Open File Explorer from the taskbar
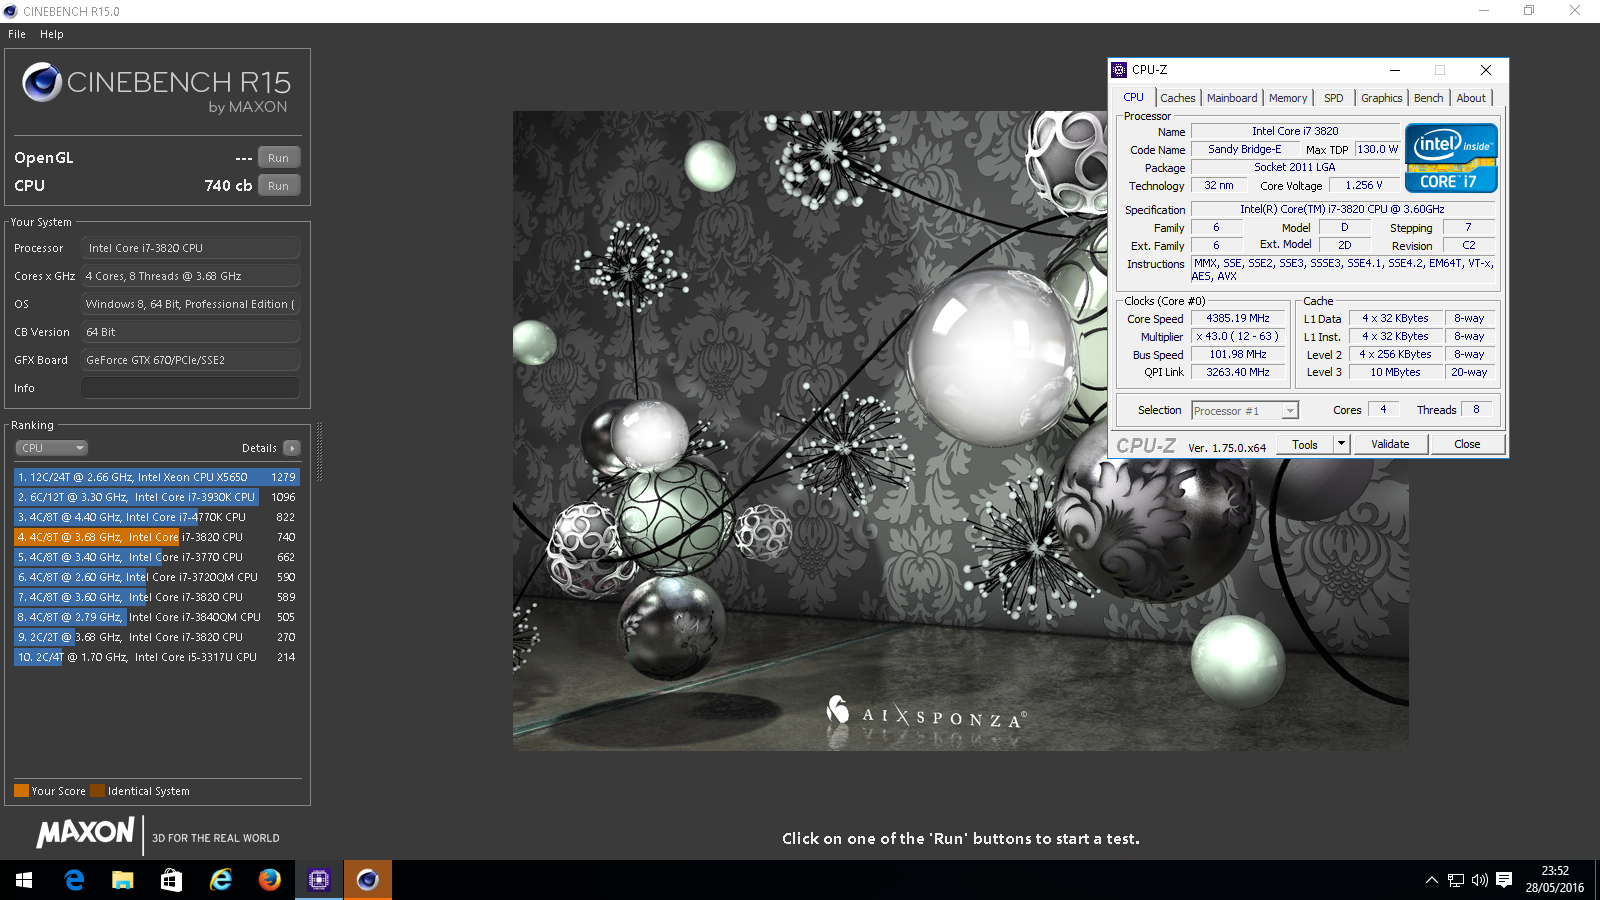1600x900 pixels. [122, 880]
